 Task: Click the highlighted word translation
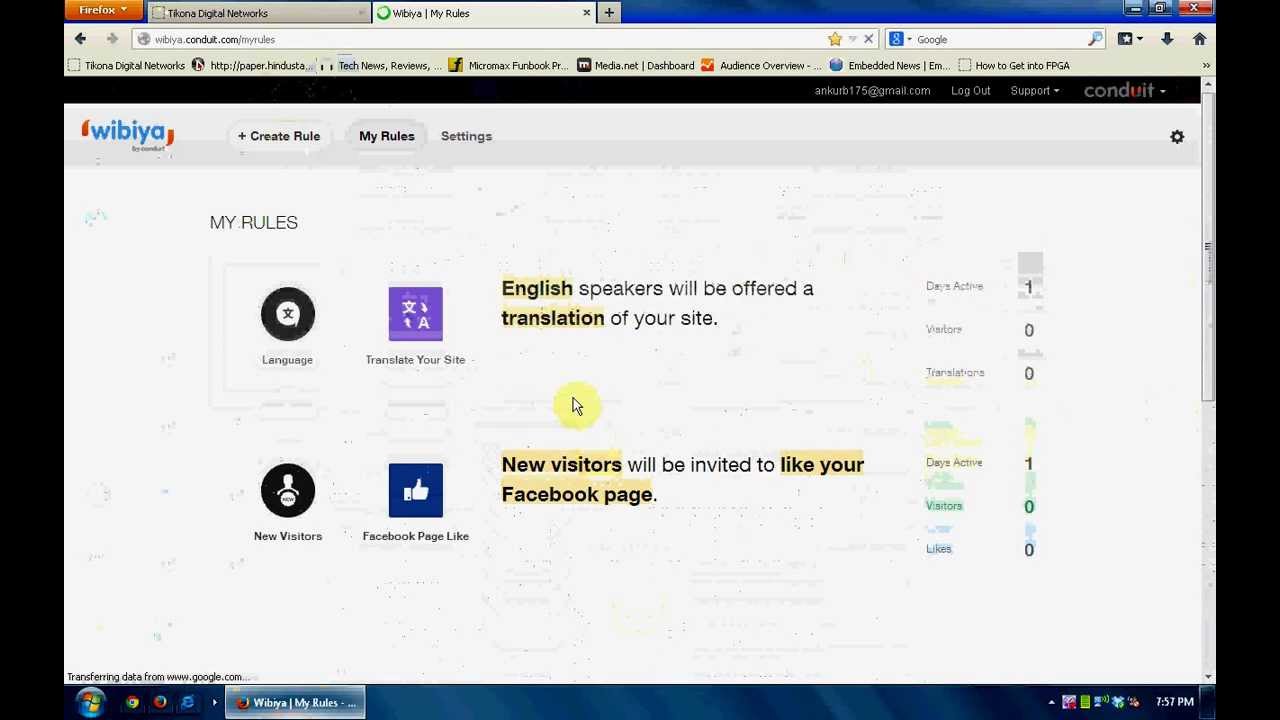point(553,318)
